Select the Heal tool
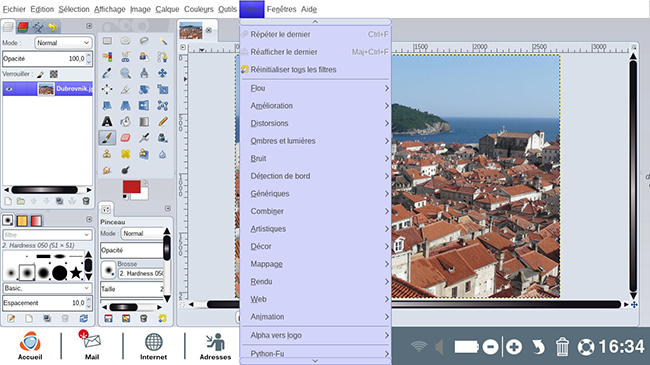 click(125, 154)
